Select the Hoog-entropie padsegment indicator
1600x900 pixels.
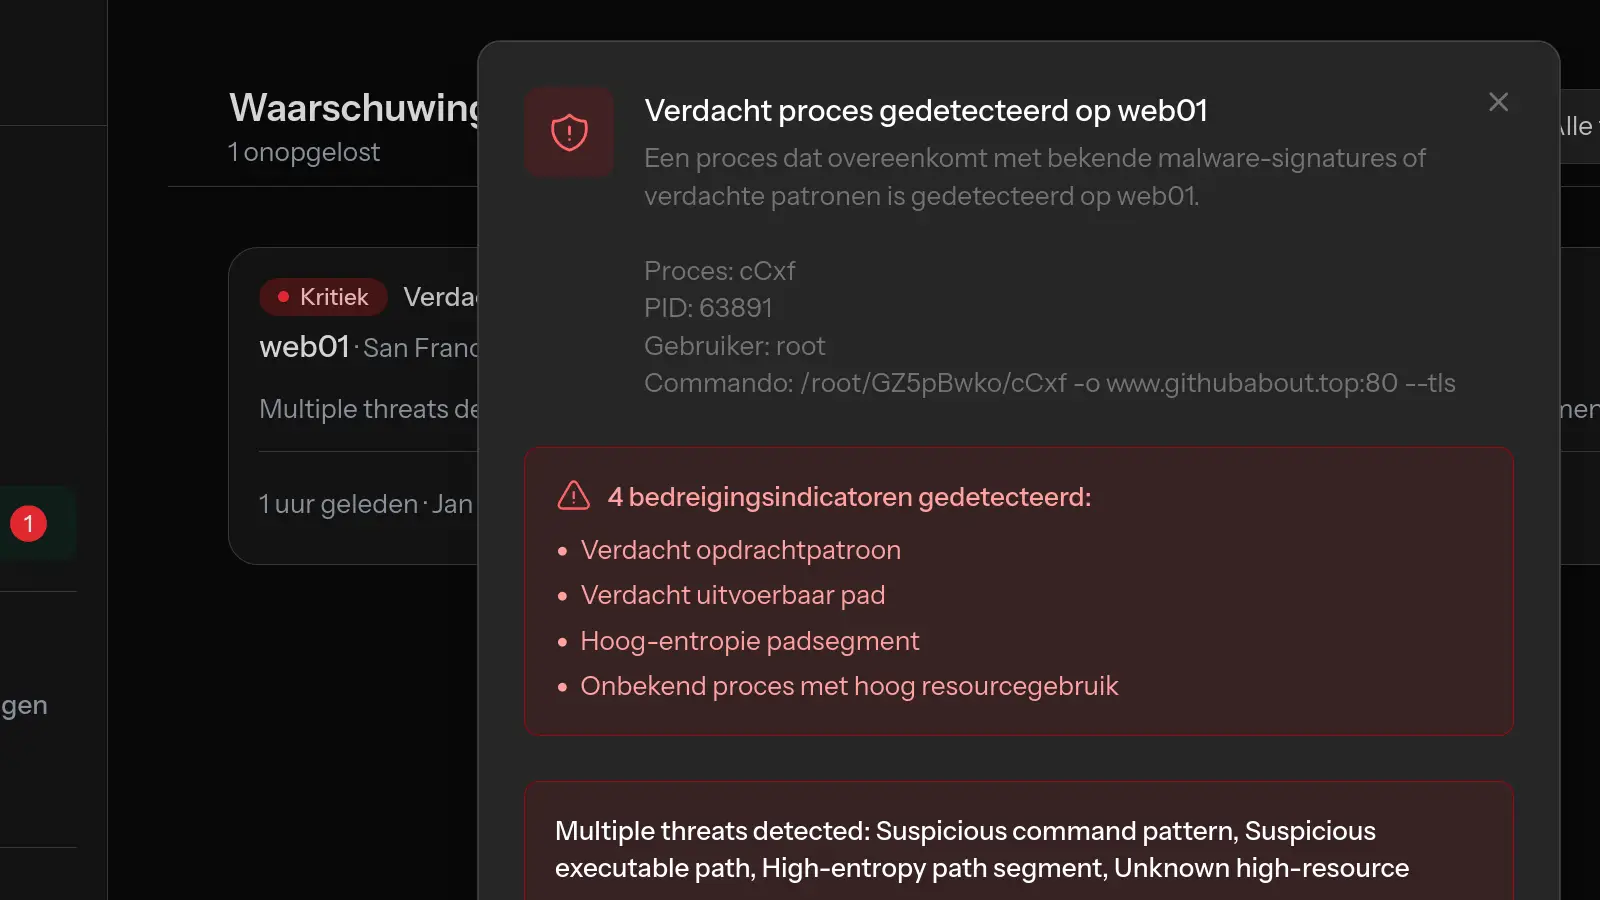tap(749, 640)
